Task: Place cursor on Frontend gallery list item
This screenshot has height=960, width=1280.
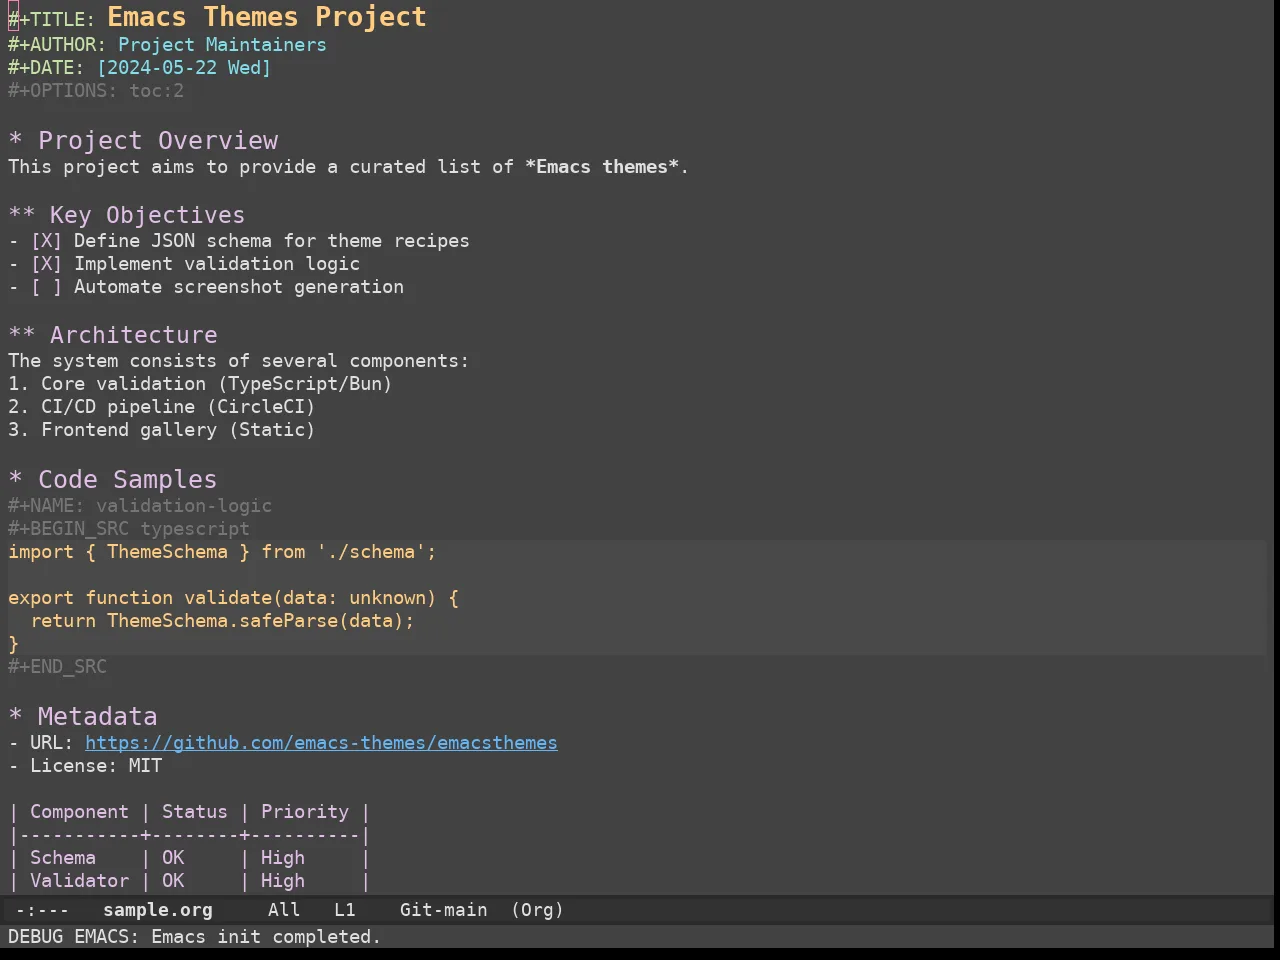Action: pos(162,430)
